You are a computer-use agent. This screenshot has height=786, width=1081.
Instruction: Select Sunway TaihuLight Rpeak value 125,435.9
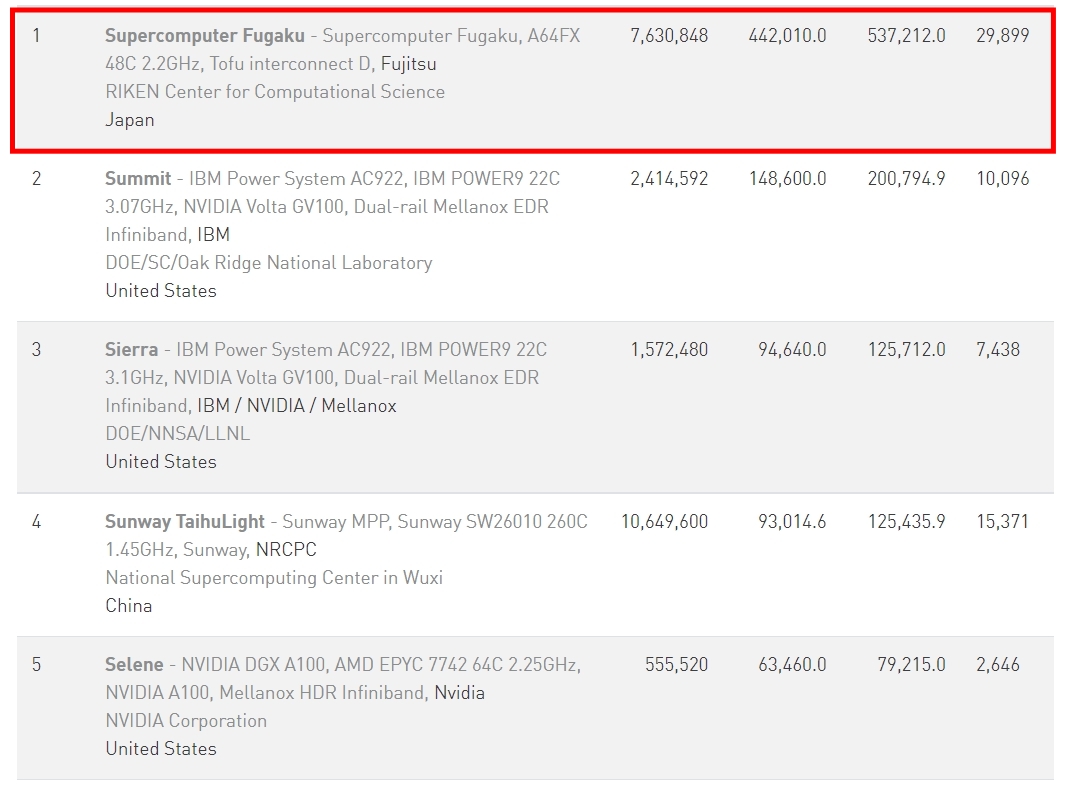point(907,522)
